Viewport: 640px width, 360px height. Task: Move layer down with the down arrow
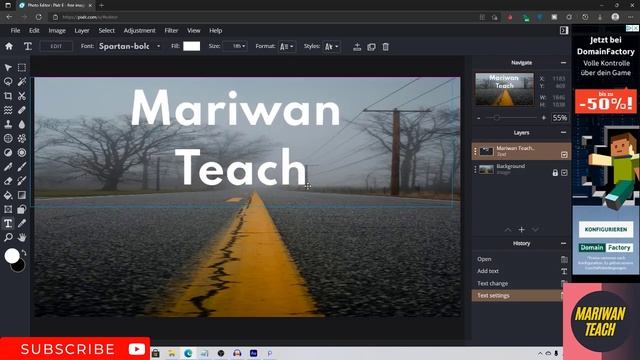pos(535,230)
